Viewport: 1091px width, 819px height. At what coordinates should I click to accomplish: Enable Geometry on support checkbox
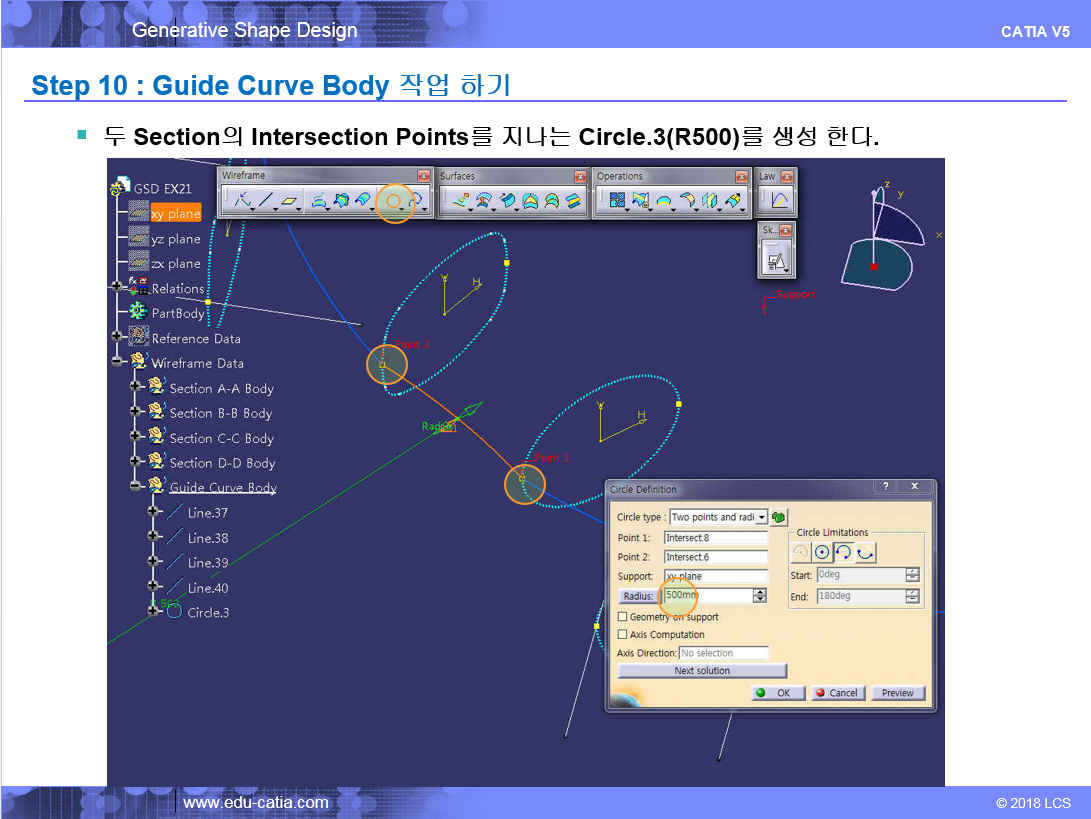pyautogui.click(x=623, y=617)
